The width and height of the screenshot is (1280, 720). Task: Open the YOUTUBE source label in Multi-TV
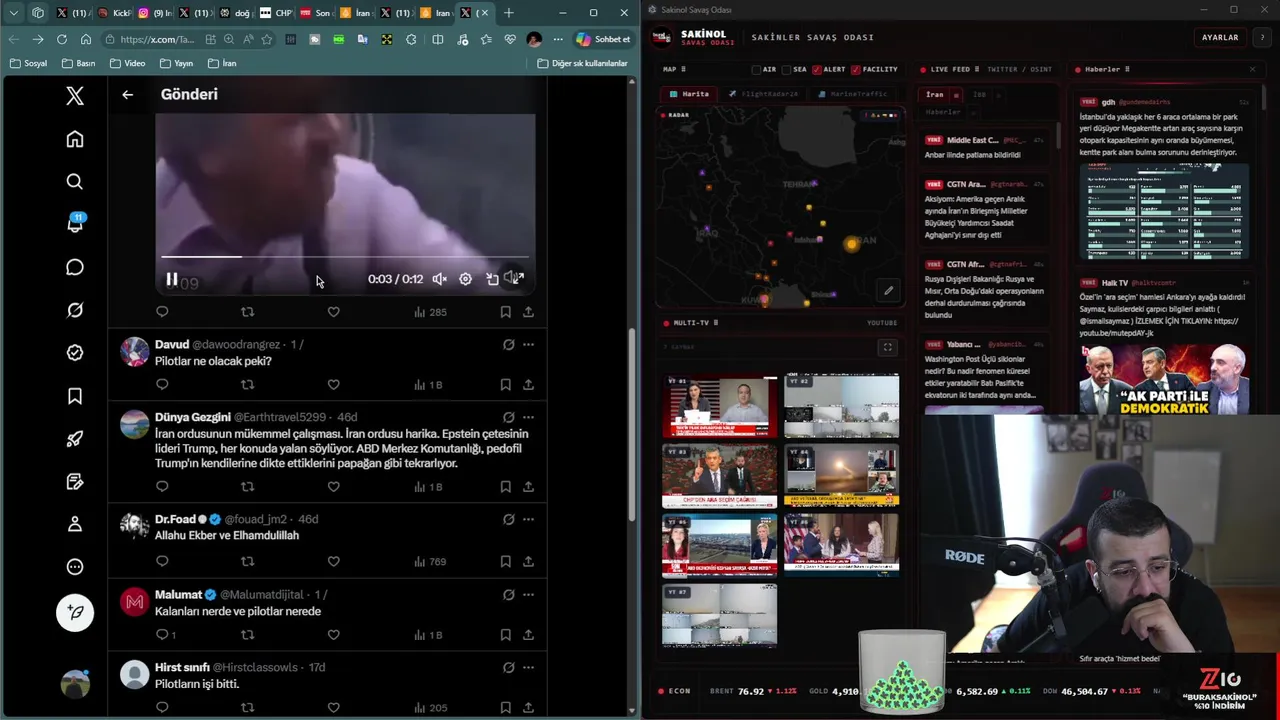[882, 323]
